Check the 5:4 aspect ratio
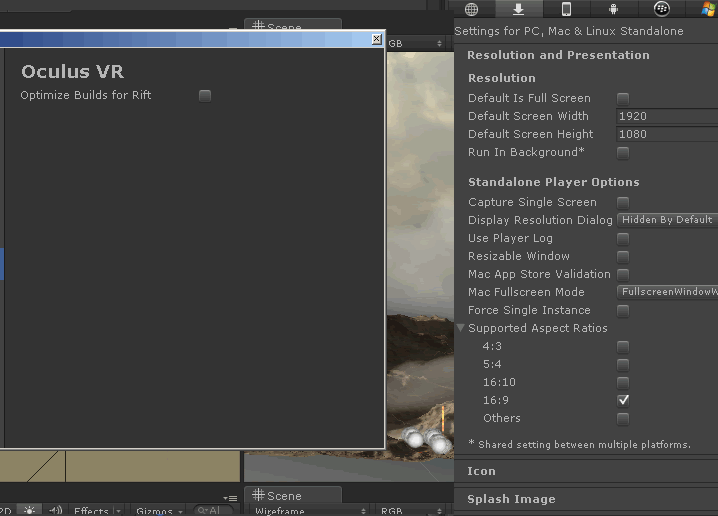This screenshot has height=516, width=718. point(623,364)
